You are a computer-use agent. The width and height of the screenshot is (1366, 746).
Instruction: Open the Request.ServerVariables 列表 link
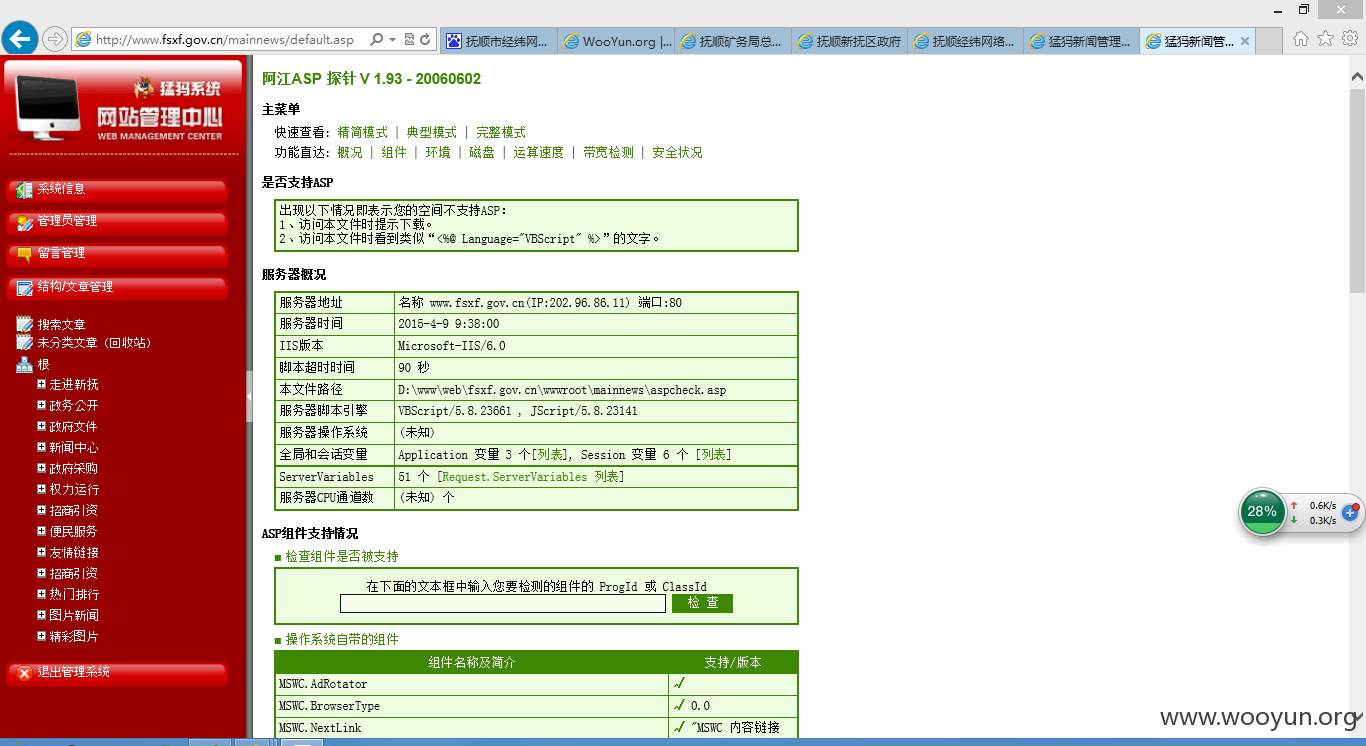click(x=531, y=477)
